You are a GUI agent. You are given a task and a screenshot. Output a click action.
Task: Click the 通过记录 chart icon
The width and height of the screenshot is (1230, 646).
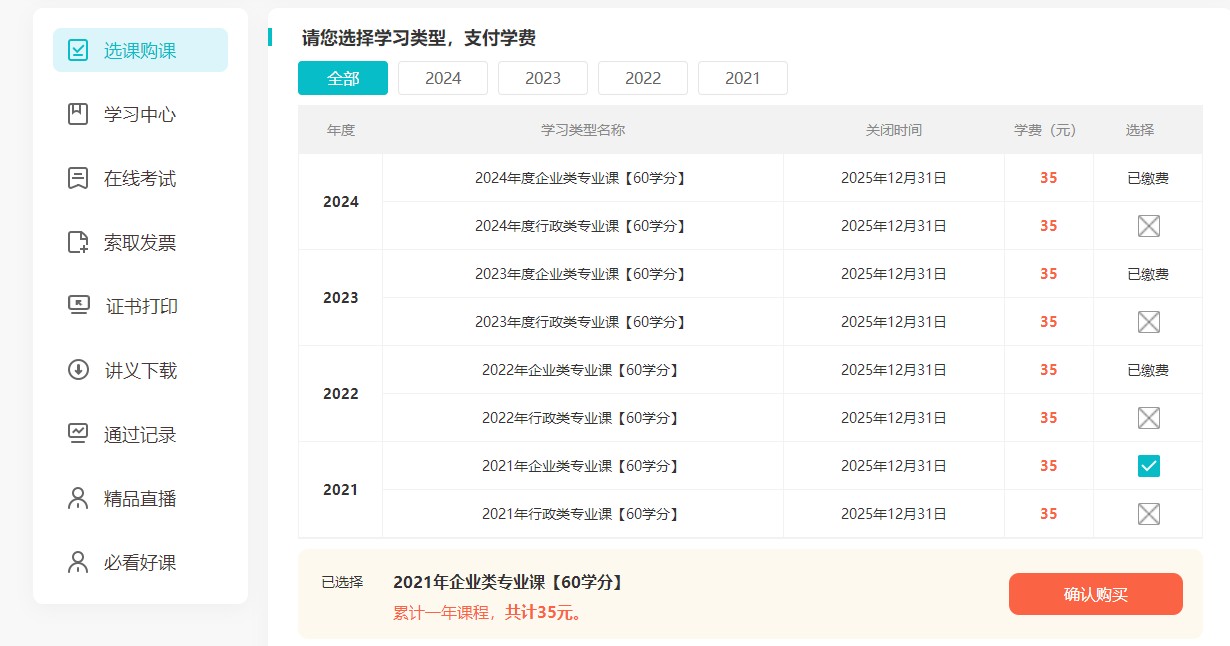[x=78, y=434]
